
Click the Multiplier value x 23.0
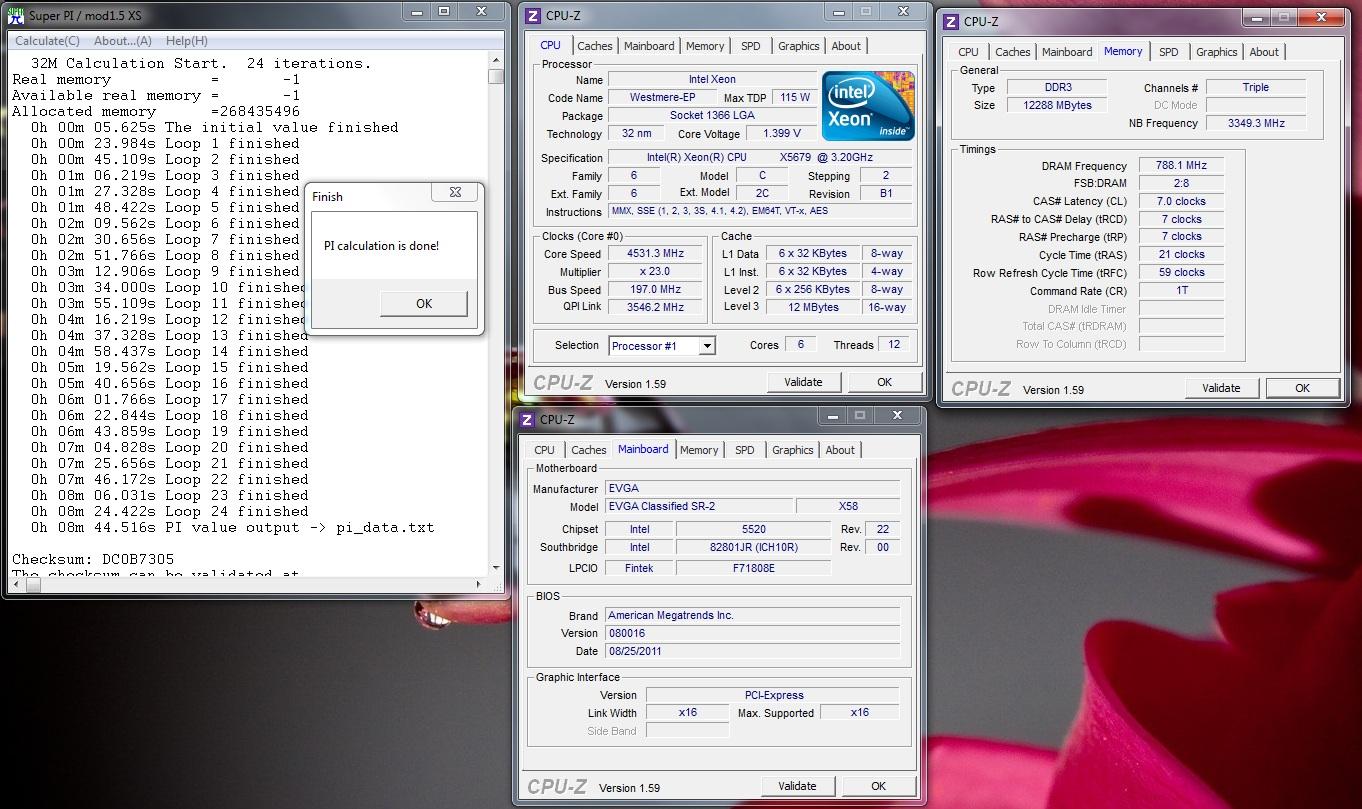[655, 272]
